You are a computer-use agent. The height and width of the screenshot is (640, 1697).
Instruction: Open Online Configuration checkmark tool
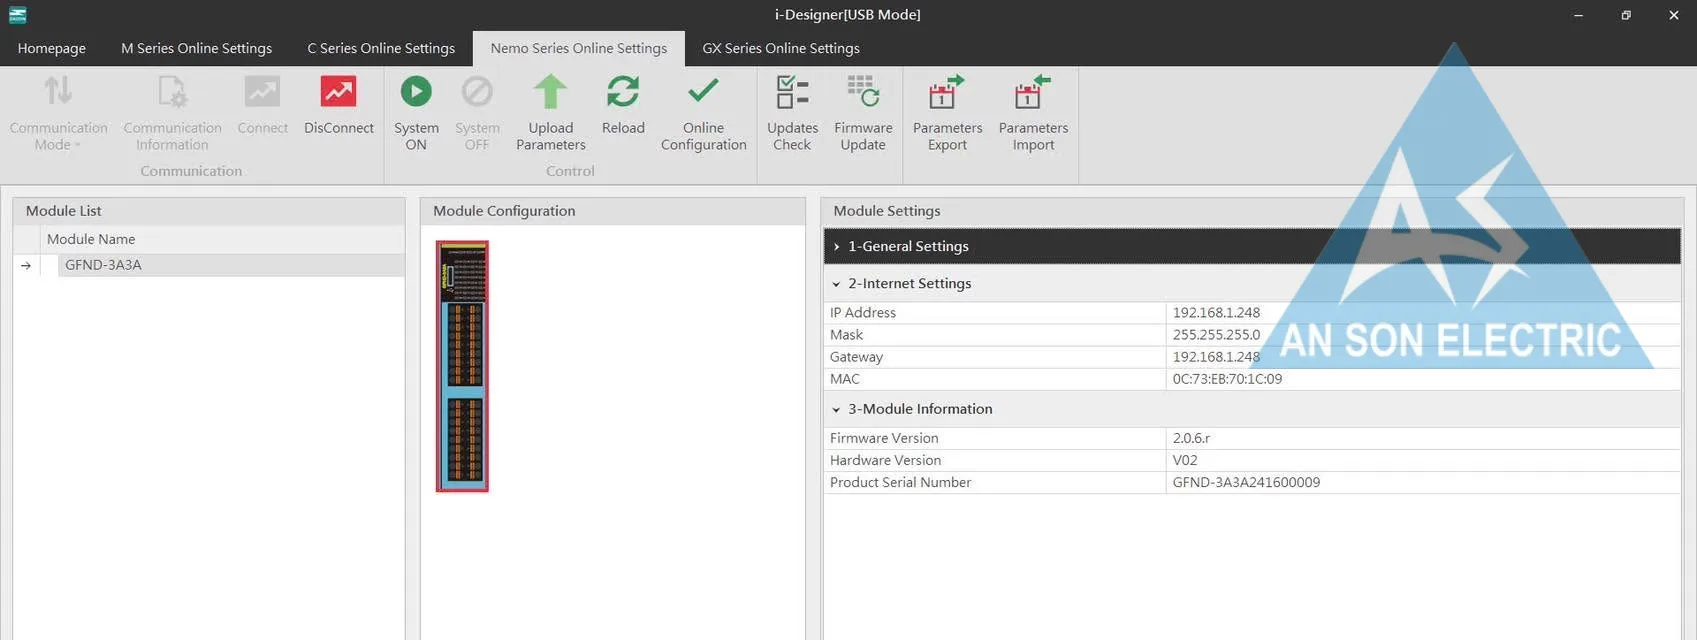coord(703,92)
